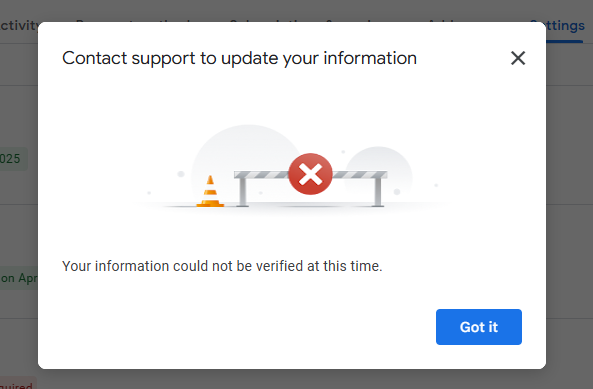Click the red 'quired' status chip at the bottom left
The height and width of the screenshot is (389, 593).
[18, 383]
